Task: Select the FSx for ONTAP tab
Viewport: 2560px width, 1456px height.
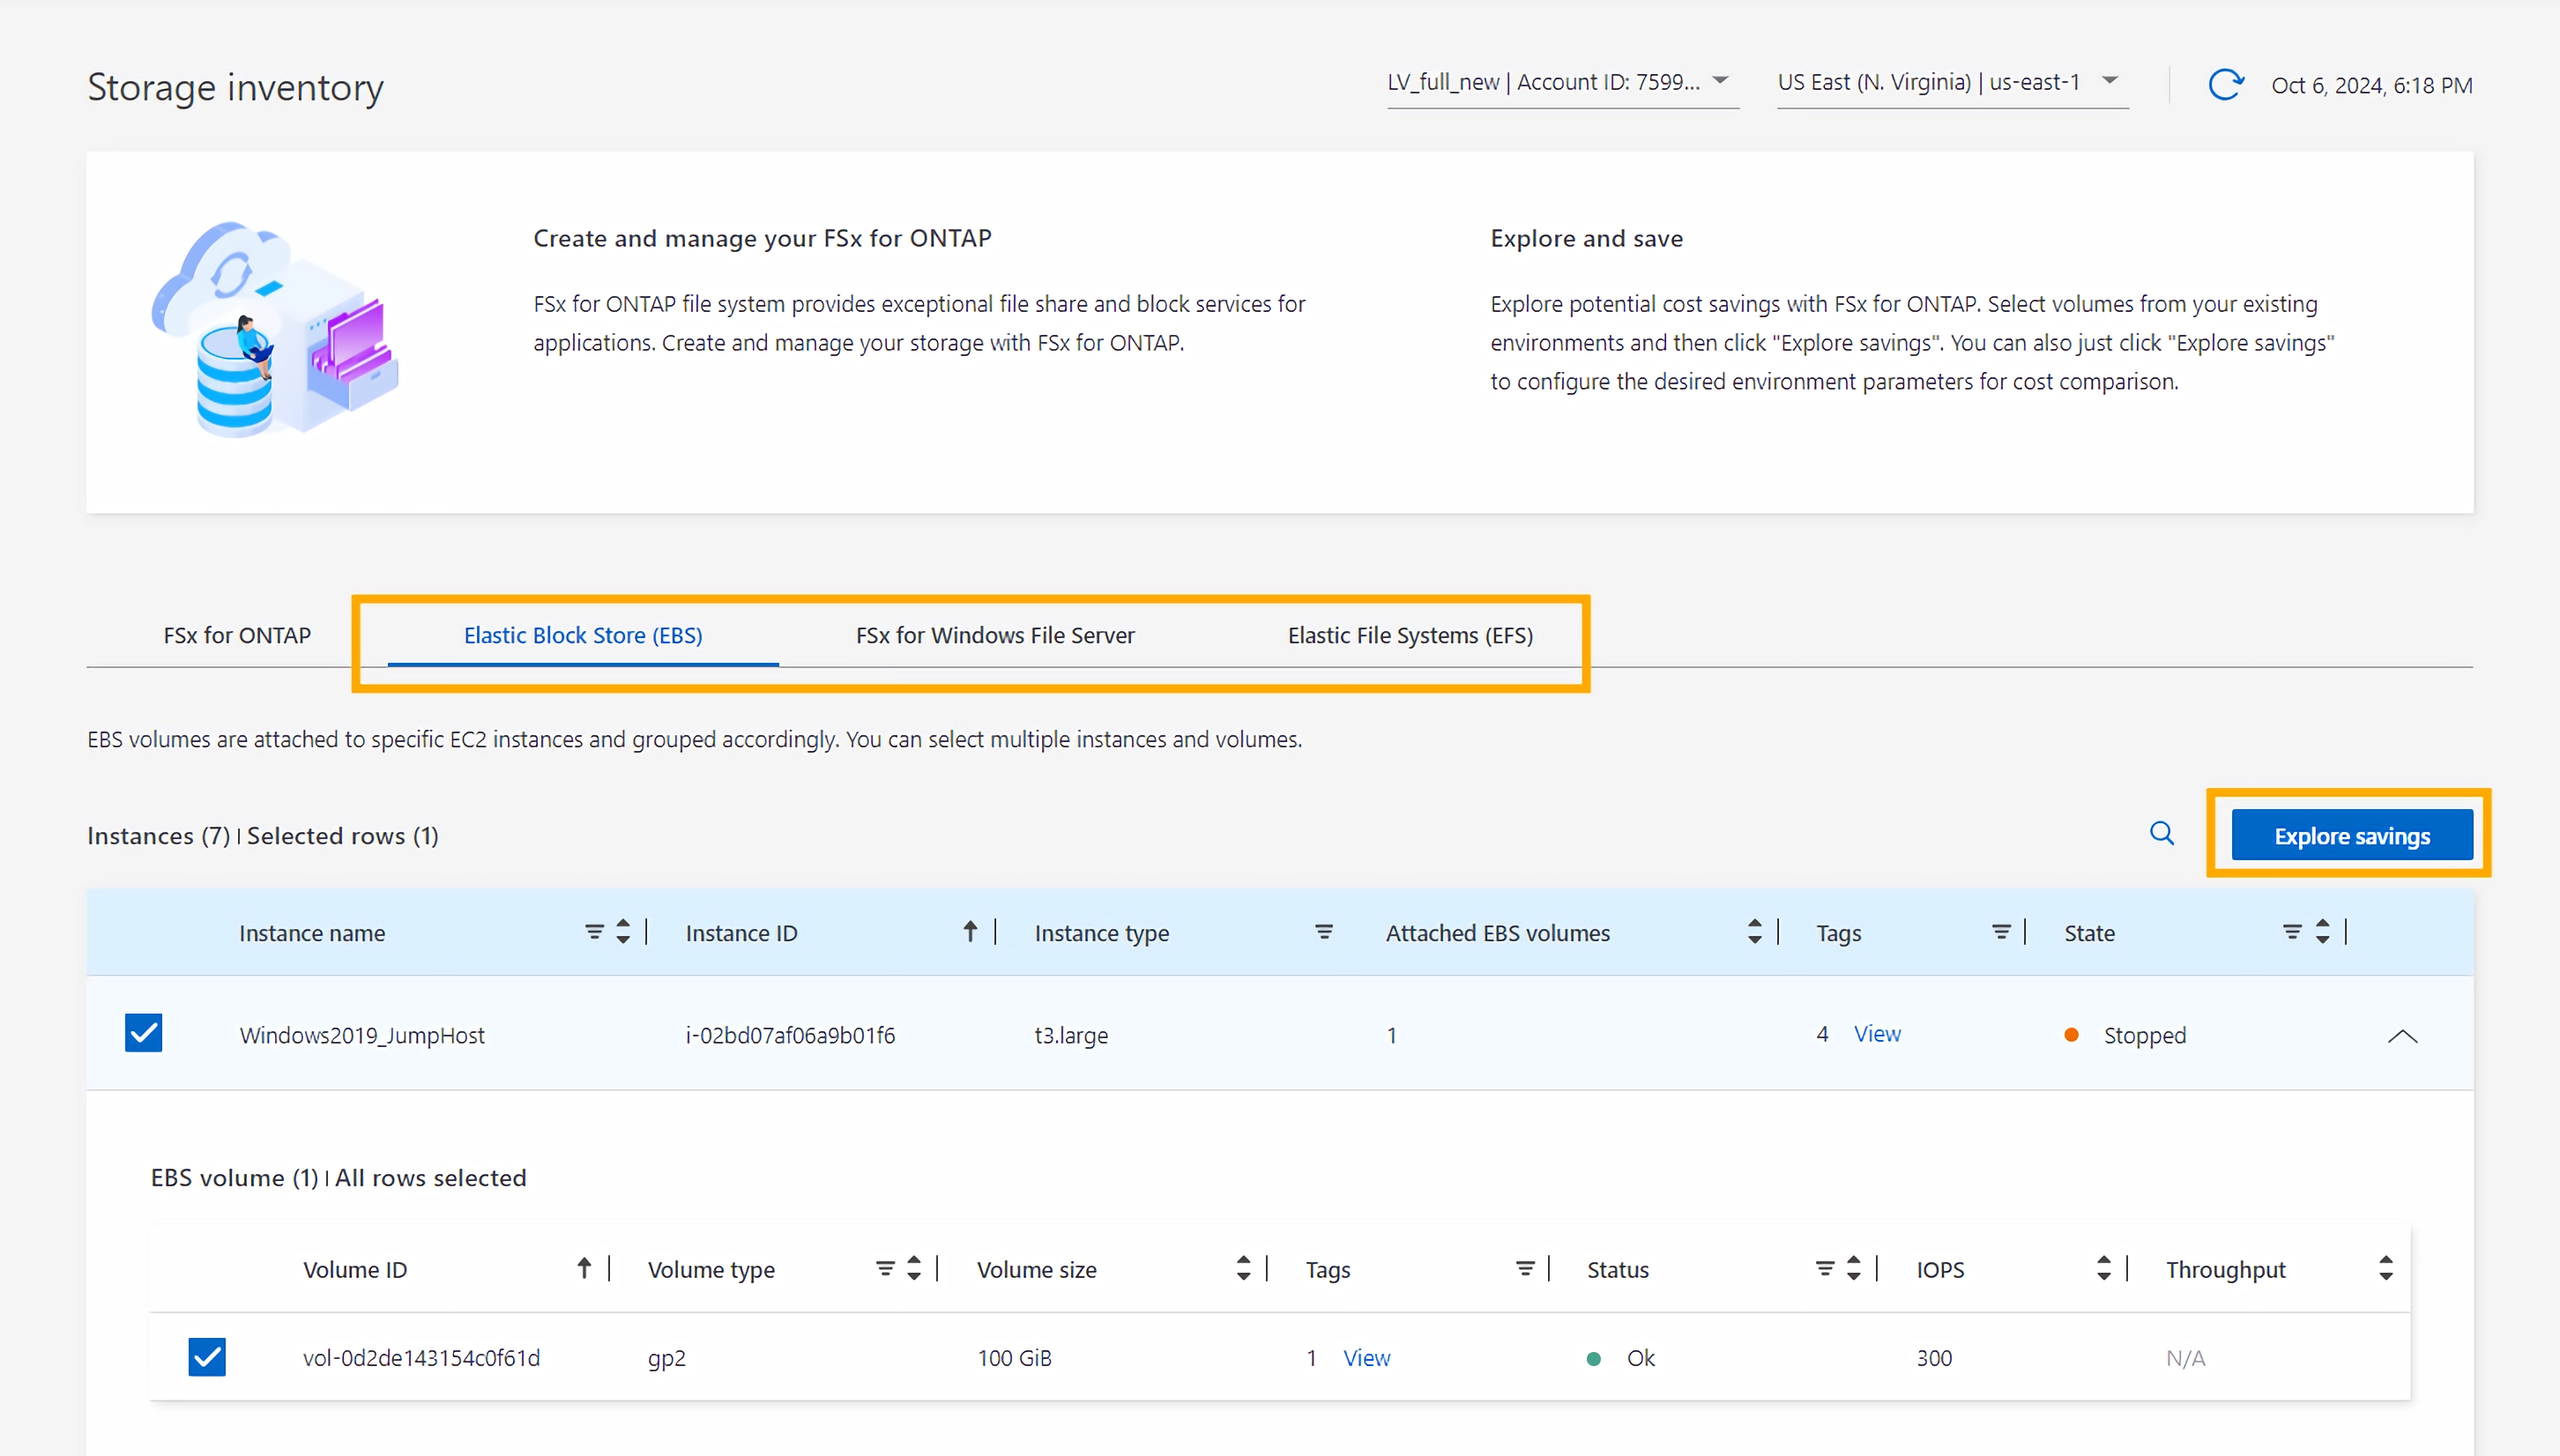Action: click(x=237, y=634)
